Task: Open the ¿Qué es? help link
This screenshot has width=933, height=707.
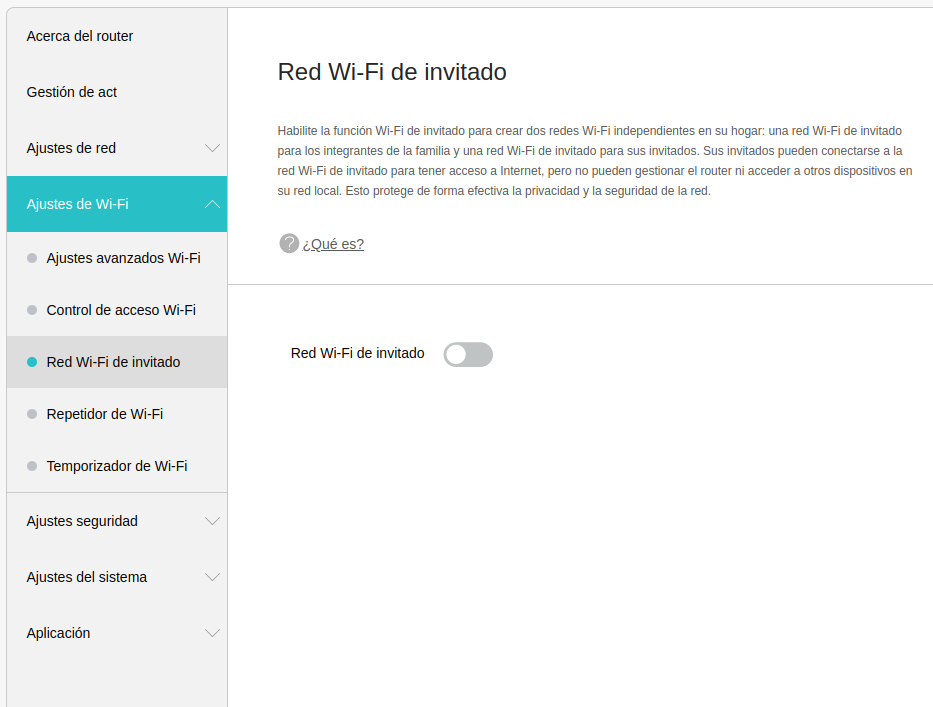Action: 333,244
